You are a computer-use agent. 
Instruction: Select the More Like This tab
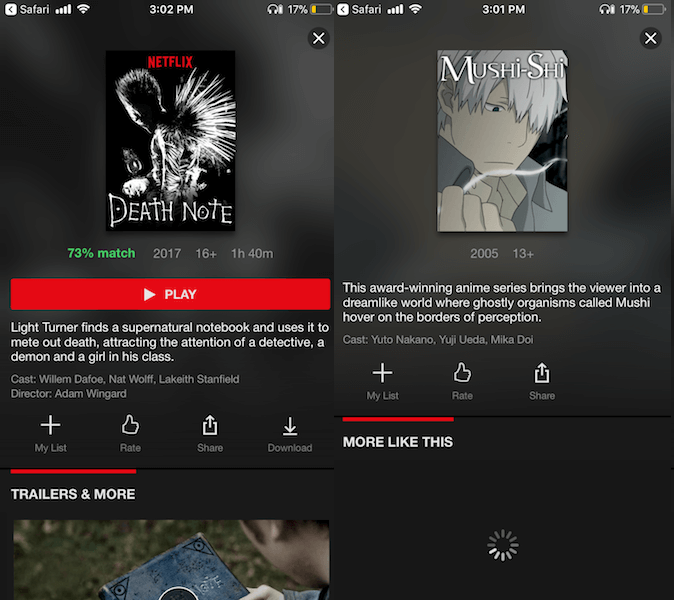[x=398, y=442]
